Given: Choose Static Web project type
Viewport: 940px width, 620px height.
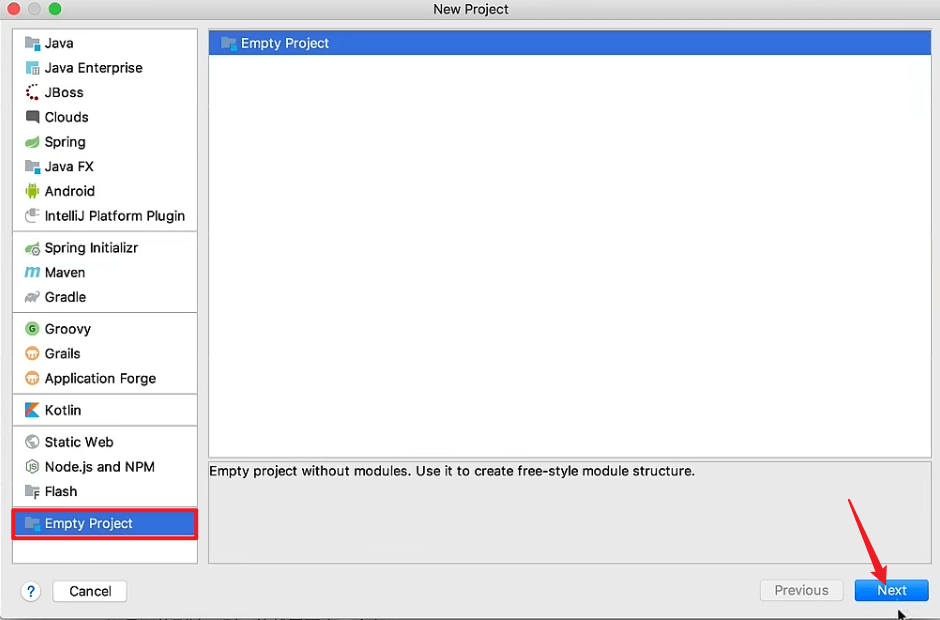Looking at the screenshot, I should click(105, 442).
